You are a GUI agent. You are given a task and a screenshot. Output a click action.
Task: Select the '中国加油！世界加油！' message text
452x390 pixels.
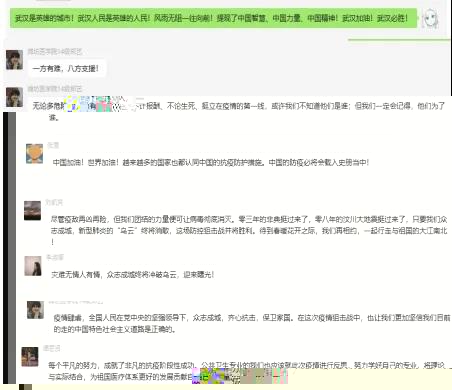pos(211,162)
